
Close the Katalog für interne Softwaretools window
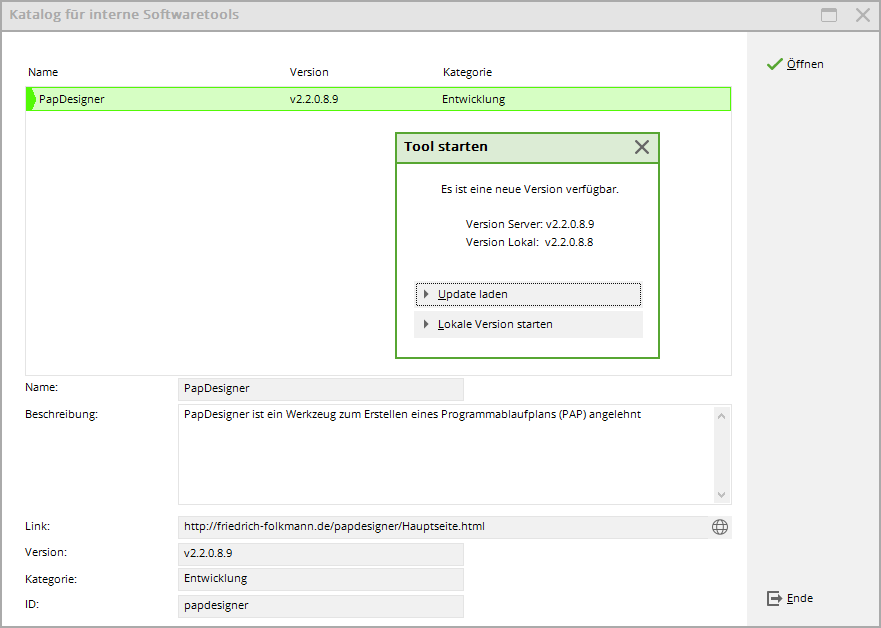click(862, 15)
